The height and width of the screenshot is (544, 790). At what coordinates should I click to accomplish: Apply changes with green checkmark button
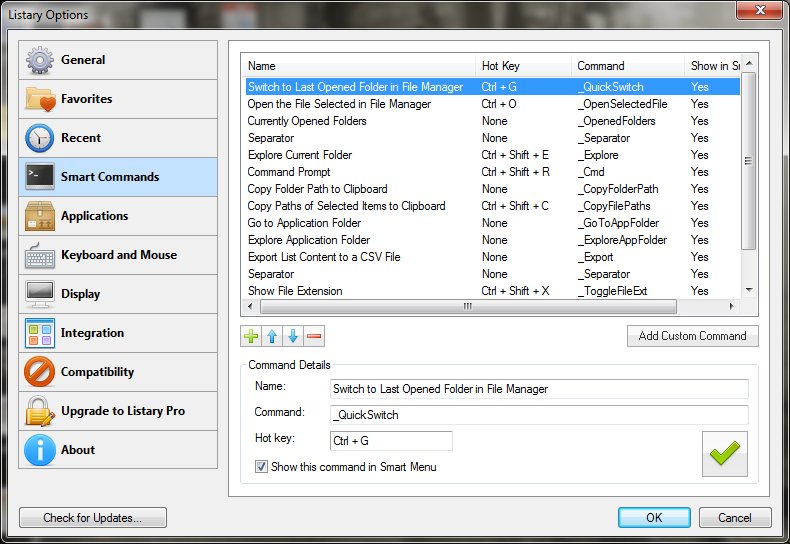724,454
